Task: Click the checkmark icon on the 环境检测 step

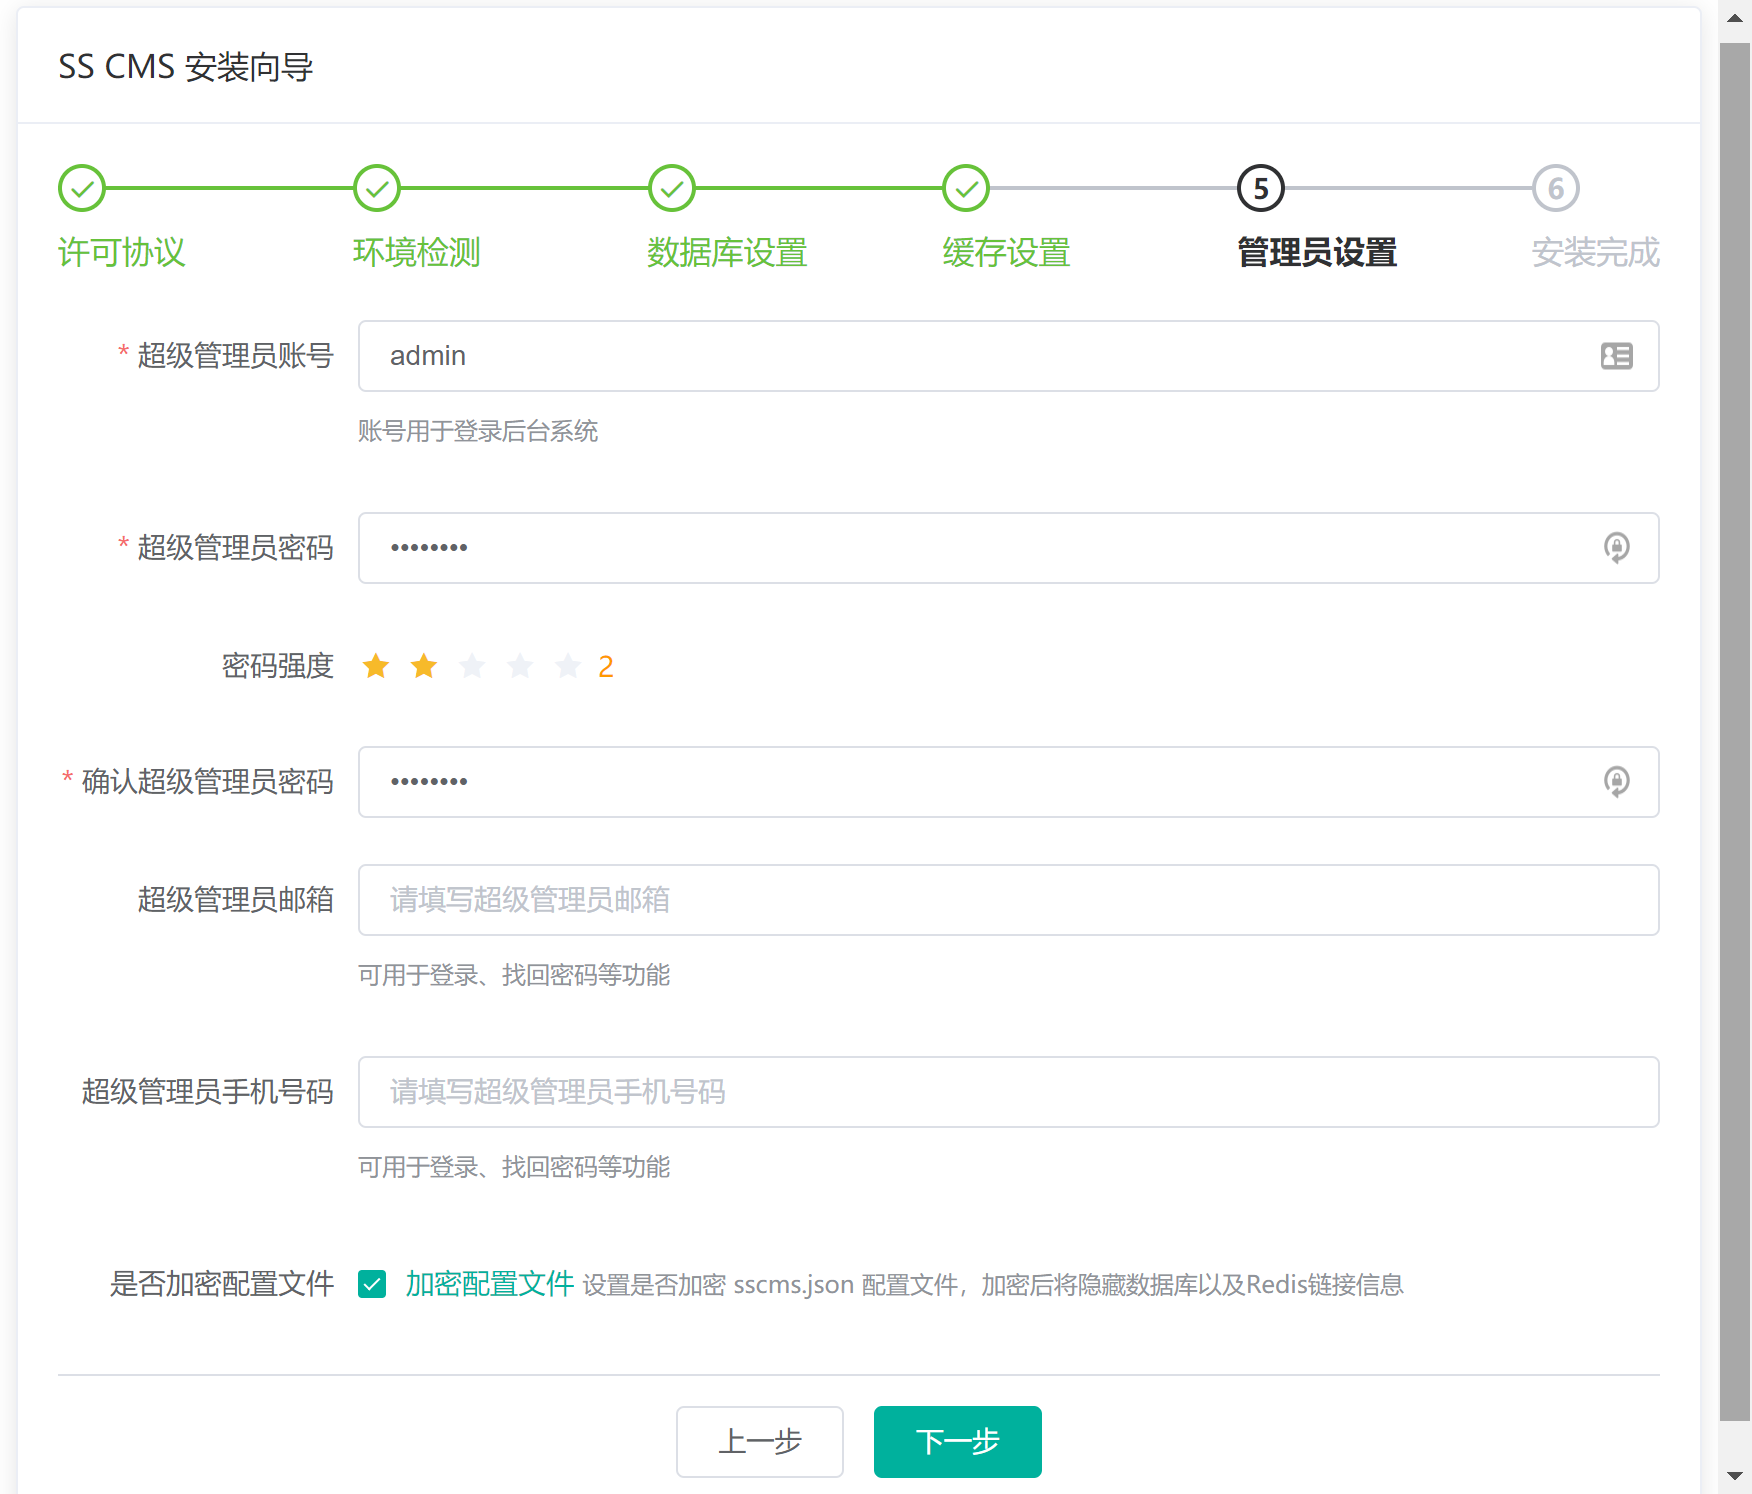Action: coord(376,187)
